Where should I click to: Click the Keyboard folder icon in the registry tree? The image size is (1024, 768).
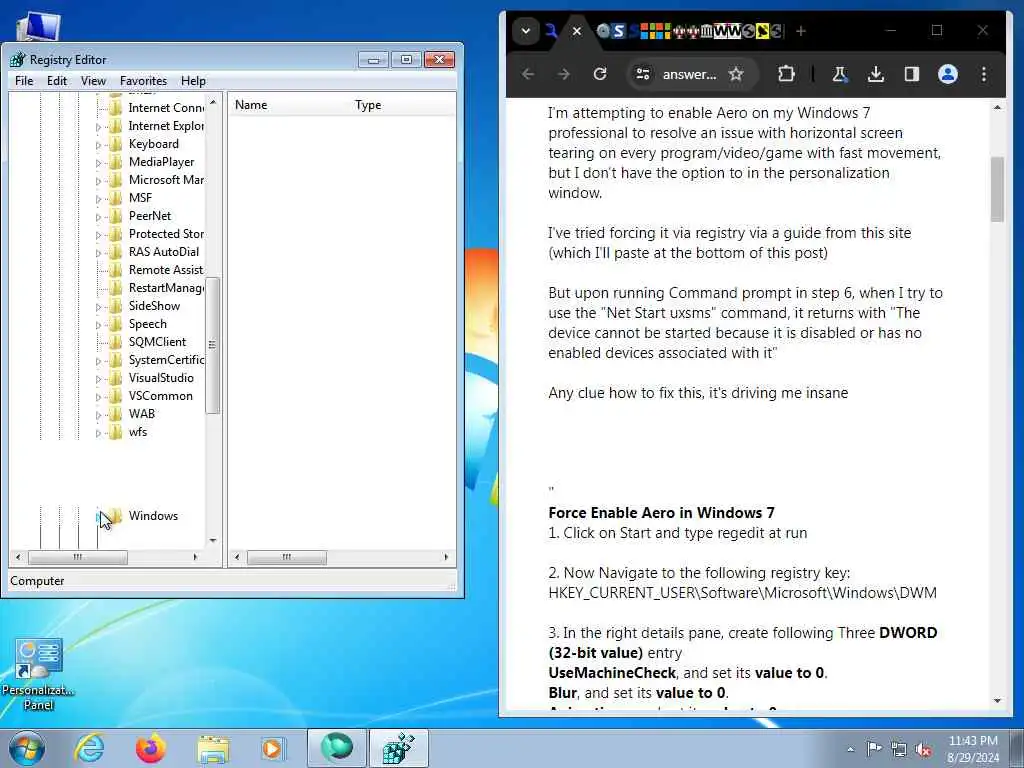pyautogui.click(x=116, y=144)
